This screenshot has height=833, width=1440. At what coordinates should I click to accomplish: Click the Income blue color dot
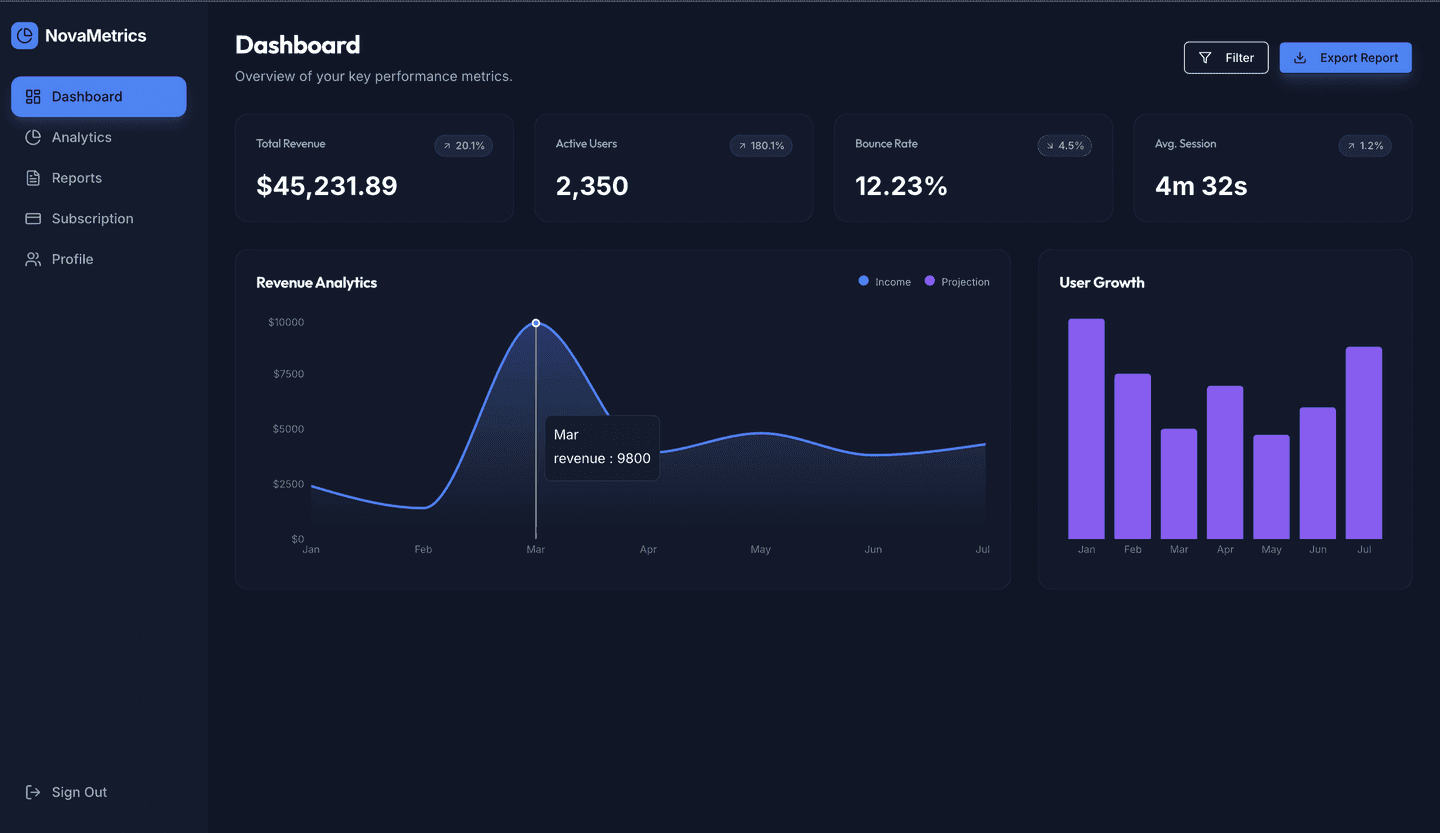tap(864, 281)
